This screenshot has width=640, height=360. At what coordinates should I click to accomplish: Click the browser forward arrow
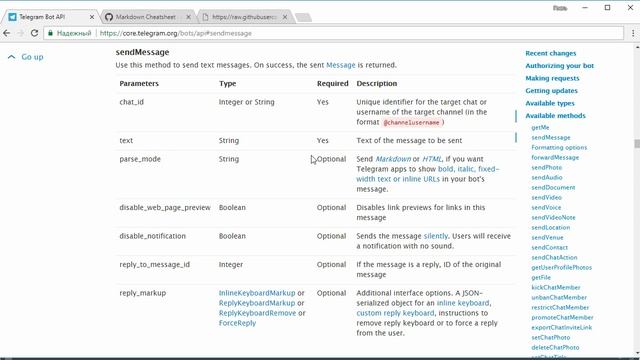click(20, 33)
